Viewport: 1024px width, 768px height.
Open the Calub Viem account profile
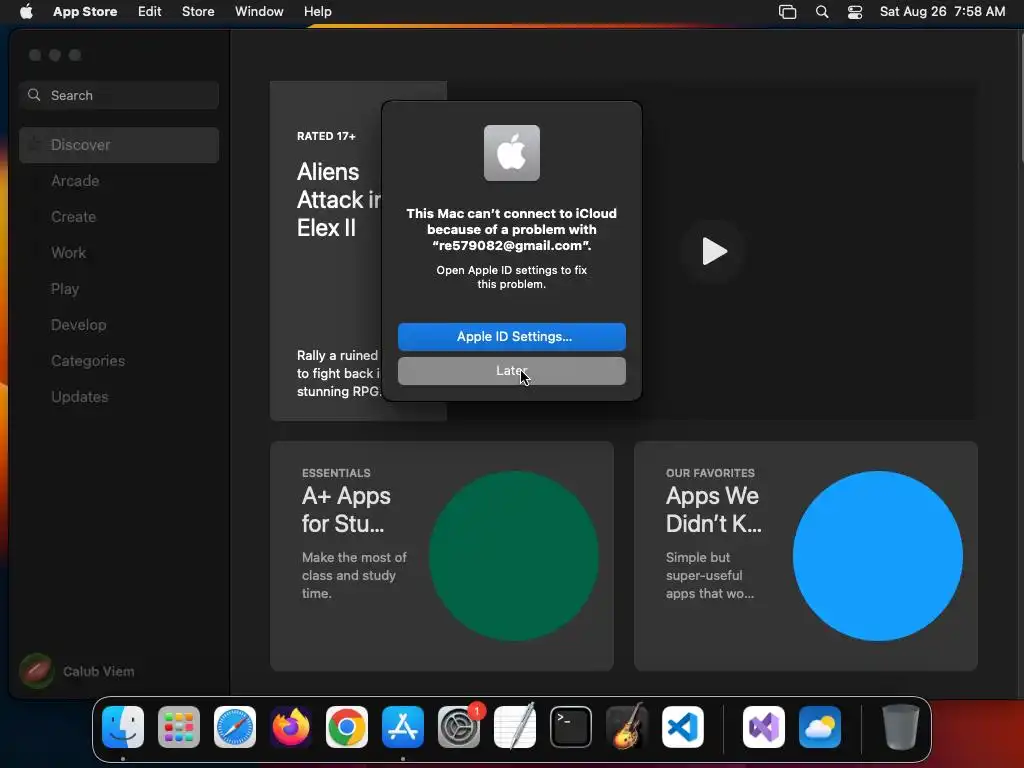[x=77, y=671]
